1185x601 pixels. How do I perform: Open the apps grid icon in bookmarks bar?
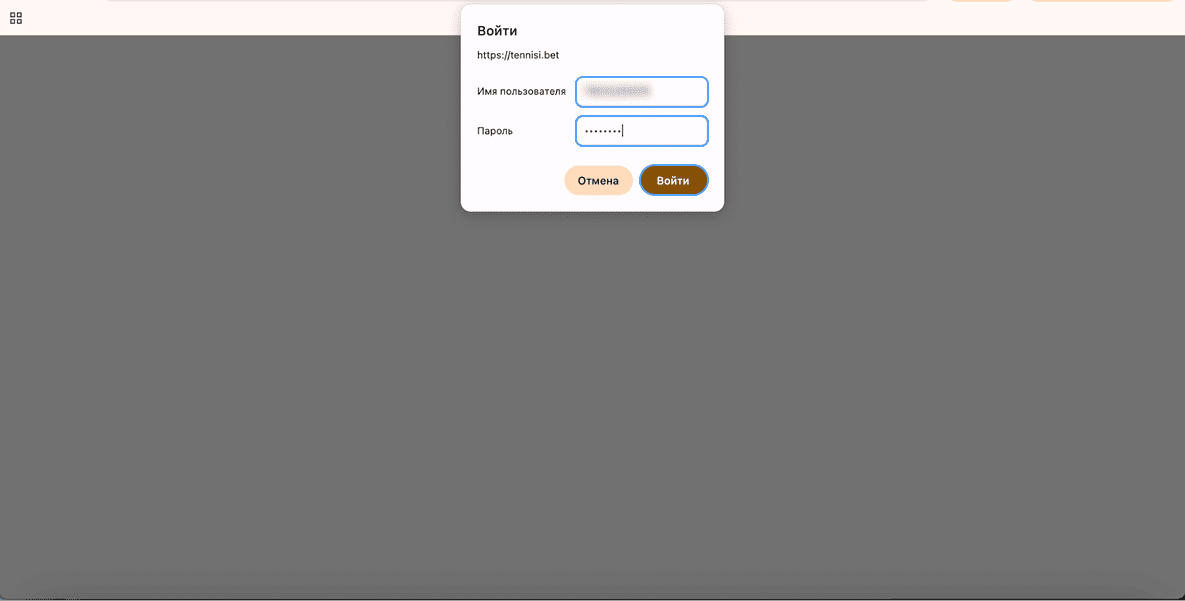(16, 18)
